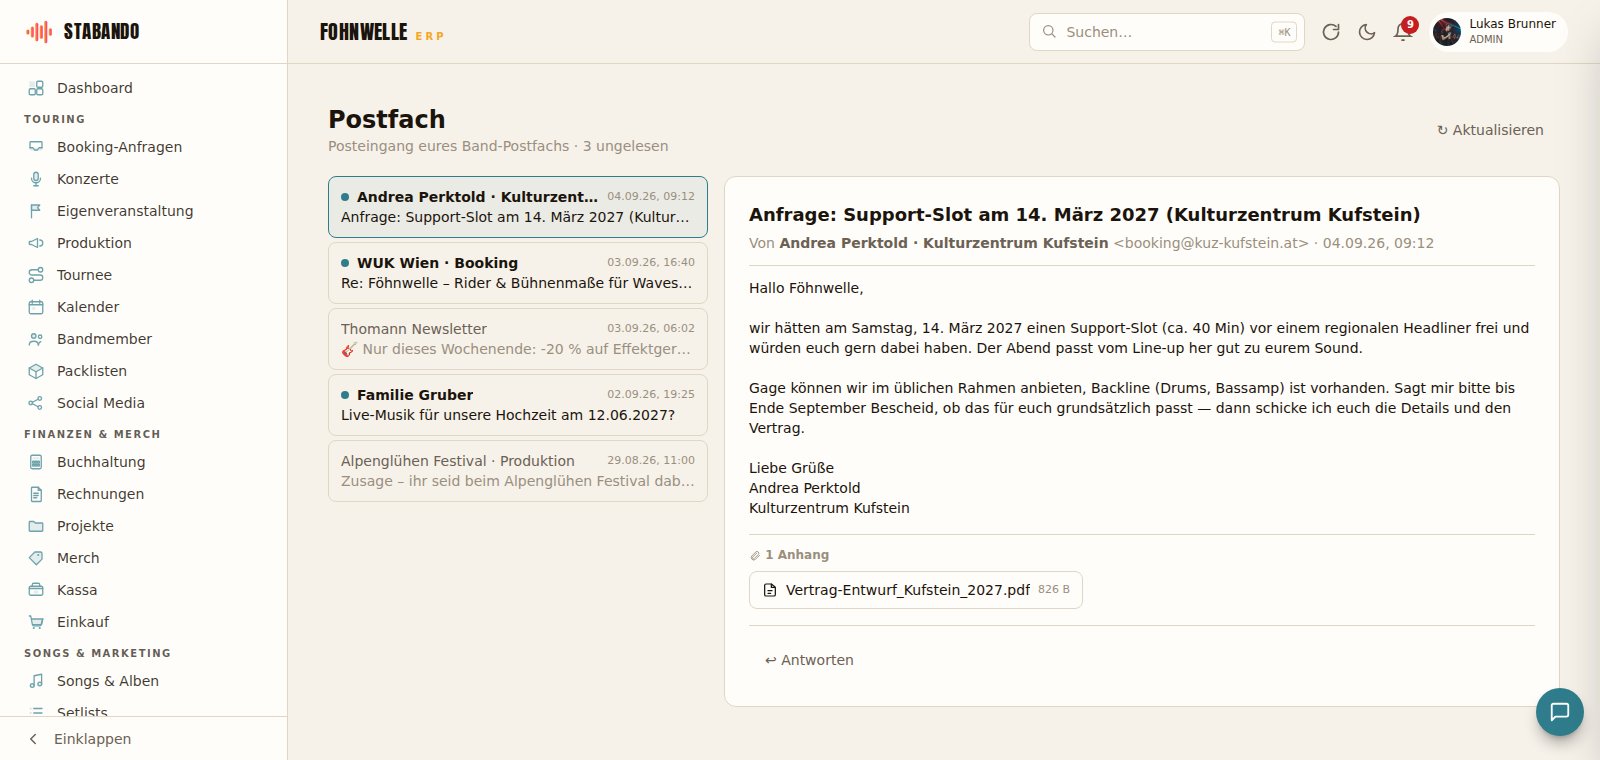Click the Kalender calendar icon
1600x760 pixels.
(x=36, y=307)
